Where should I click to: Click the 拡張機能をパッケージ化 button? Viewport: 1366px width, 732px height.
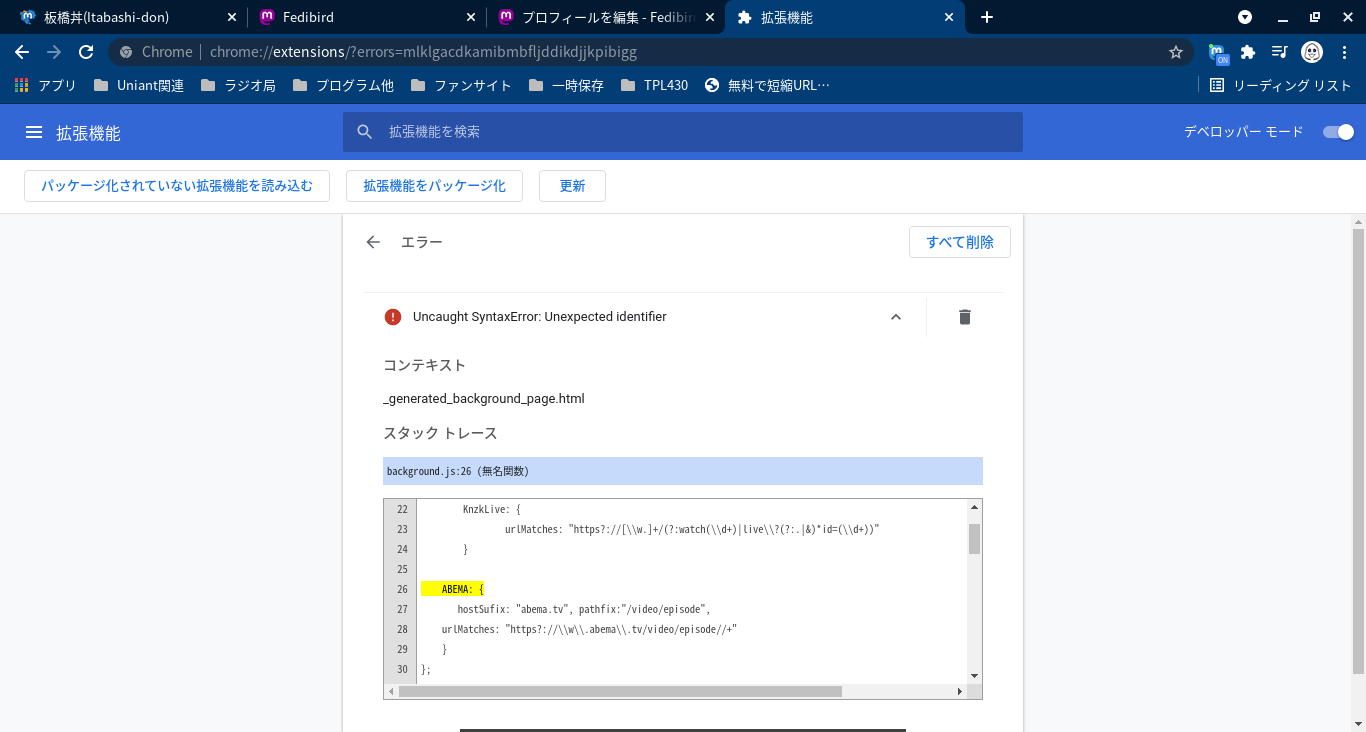pyautogui.click(x=434, y=186)
